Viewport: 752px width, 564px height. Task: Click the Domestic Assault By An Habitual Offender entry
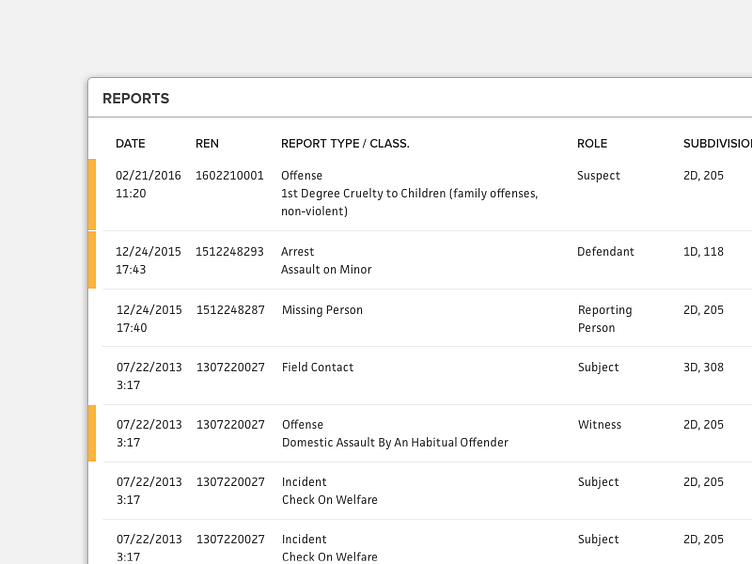tap(395, 443)
